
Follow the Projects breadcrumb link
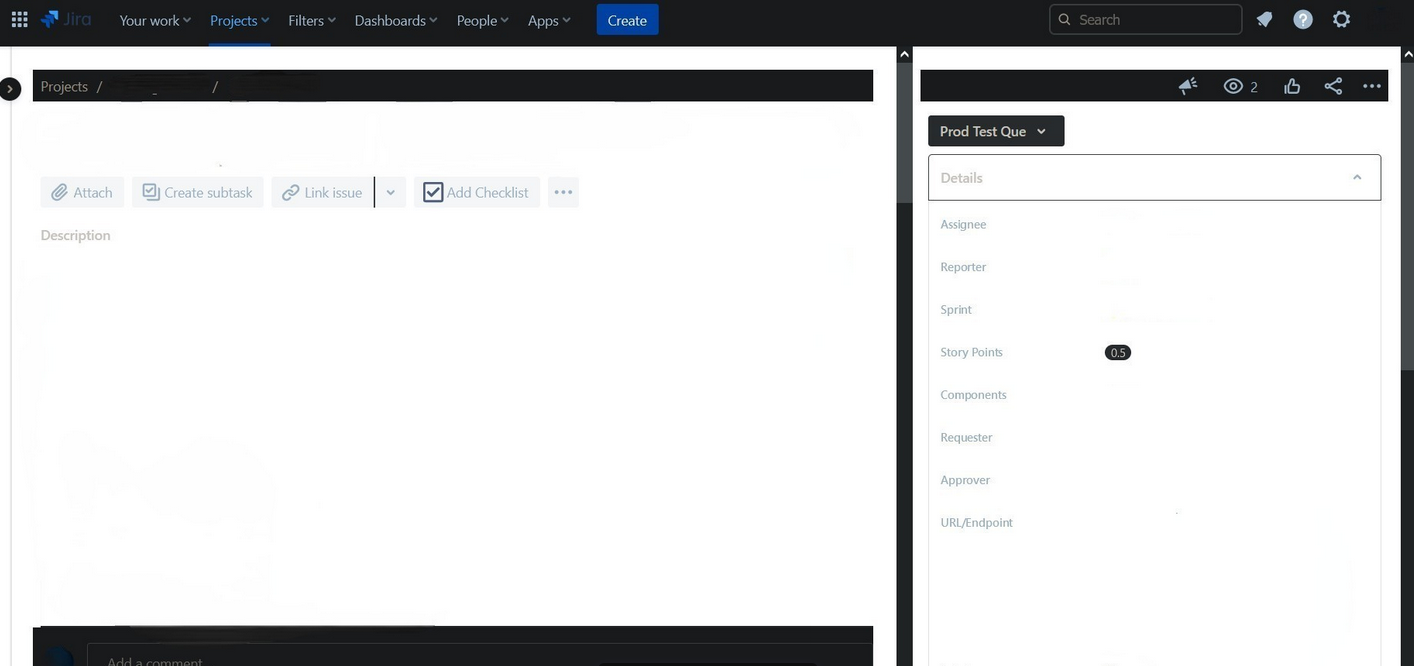(x=64, y=84)
